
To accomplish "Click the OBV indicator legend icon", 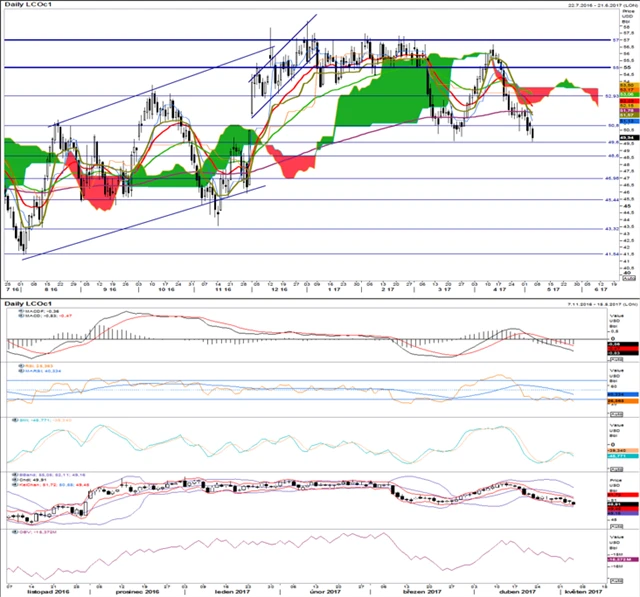I will click(x=10, y=534).
